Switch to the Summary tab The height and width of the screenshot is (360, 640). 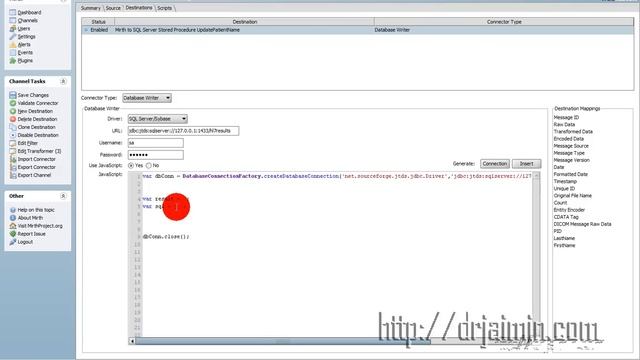coord(90,8)
